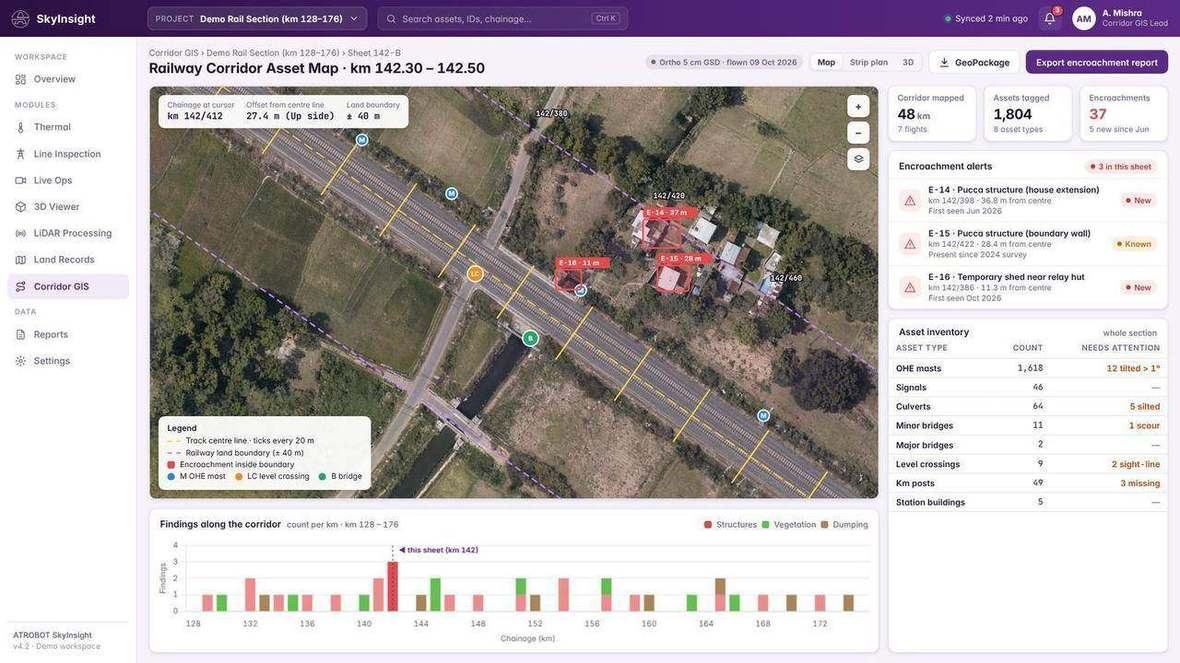Click the Corridor mapped 48 km card

click(932, 114)
